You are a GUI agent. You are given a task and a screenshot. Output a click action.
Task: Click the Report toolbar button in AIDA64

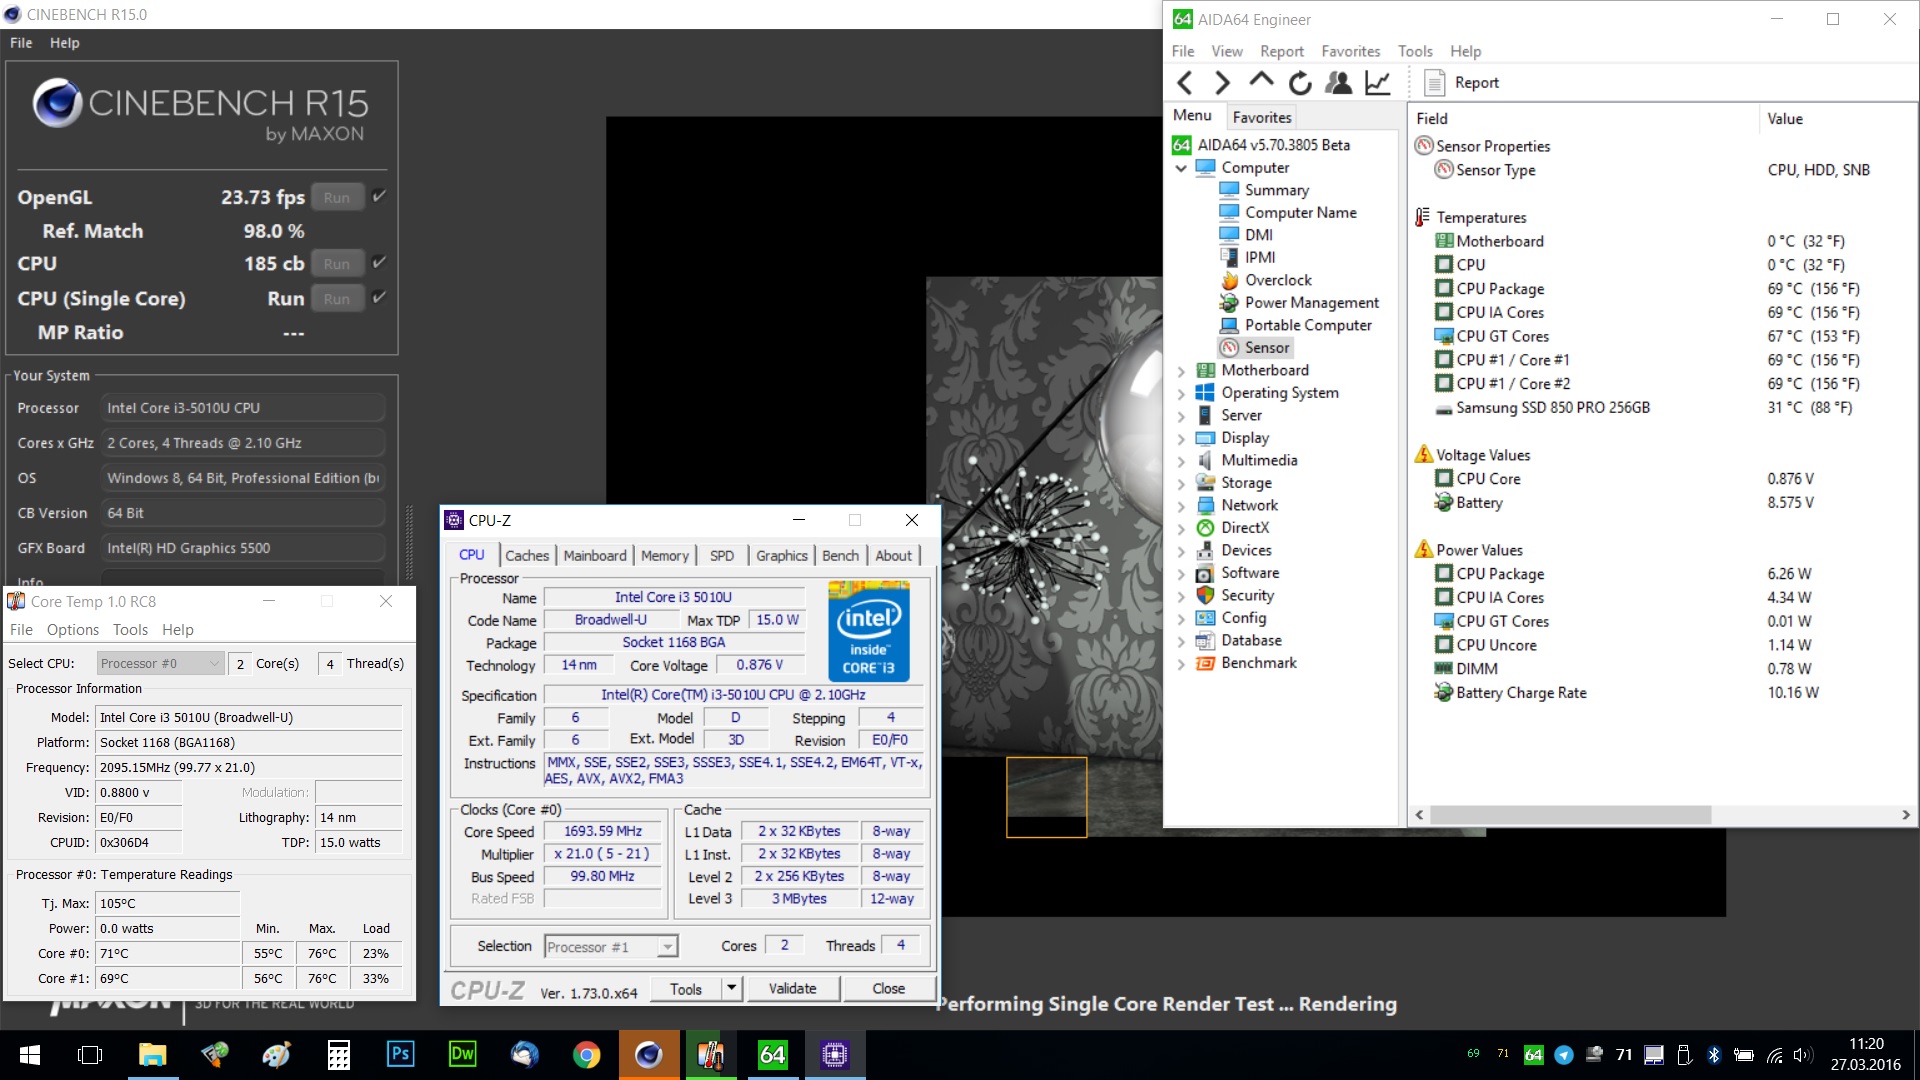tap(1462, 83)
